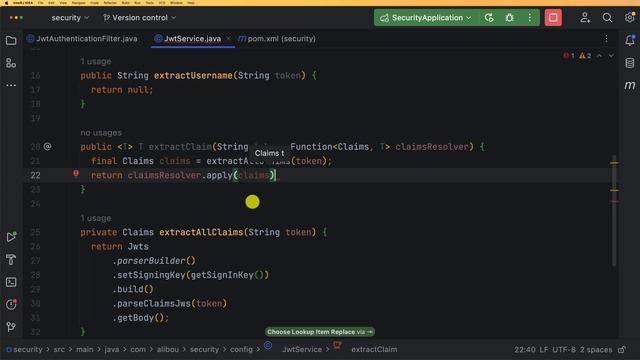Screen dimensions: 640x360
Task: Open the Version control dropdown
Action: (x=140, y=18)
